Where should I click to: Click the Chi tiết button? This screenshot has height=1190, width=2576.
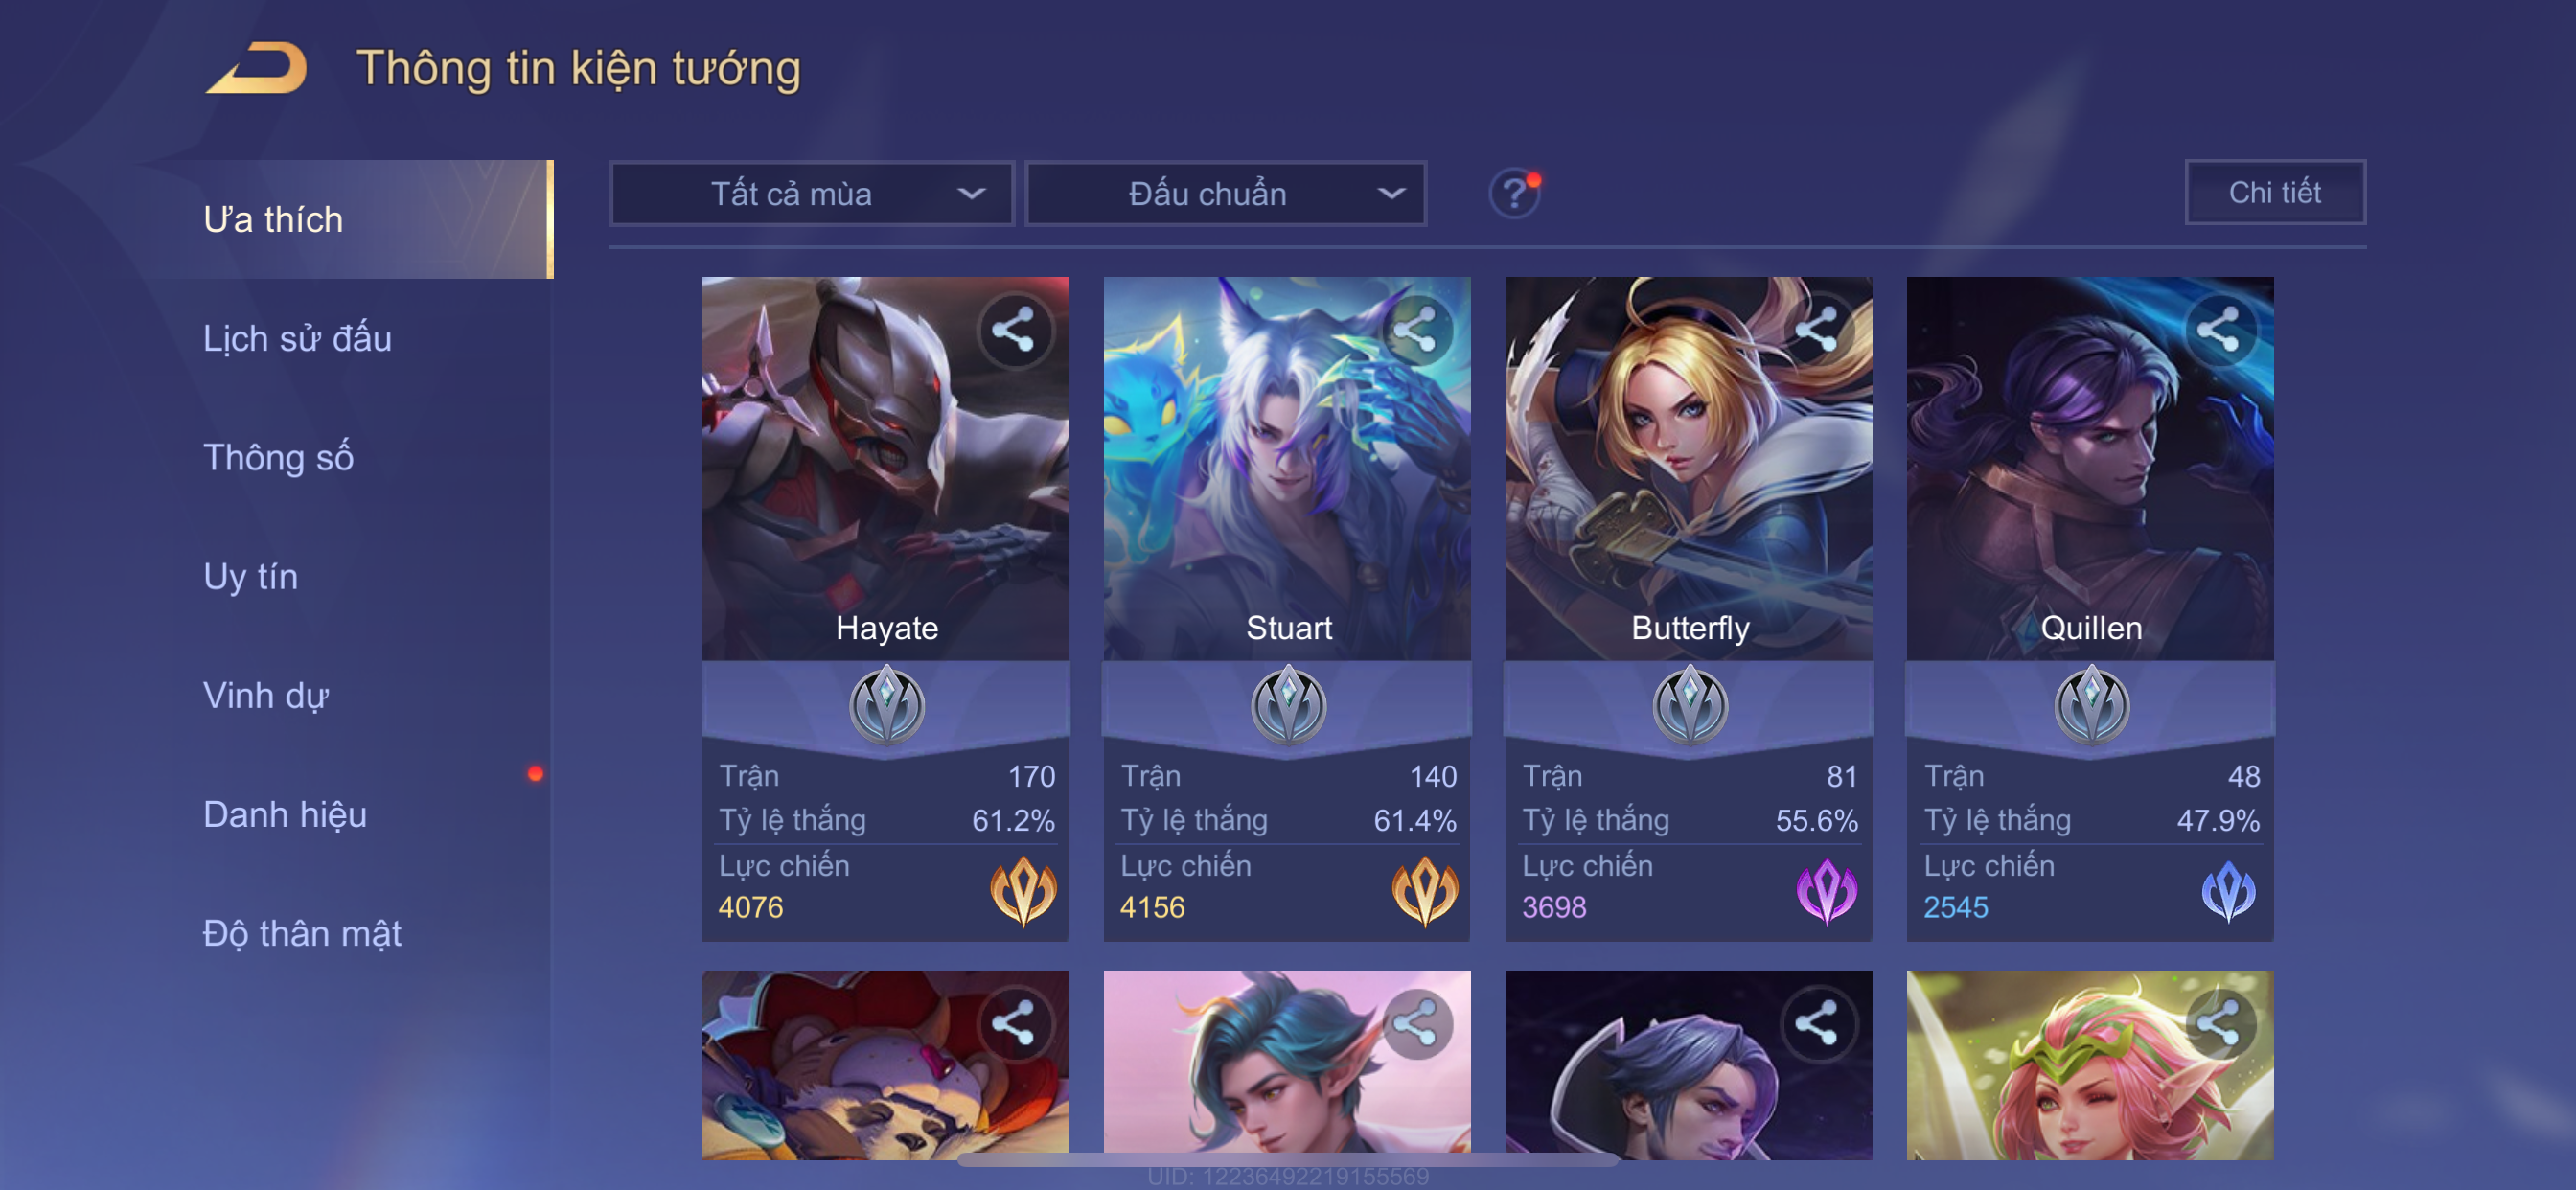click(x=2275, y=192)
